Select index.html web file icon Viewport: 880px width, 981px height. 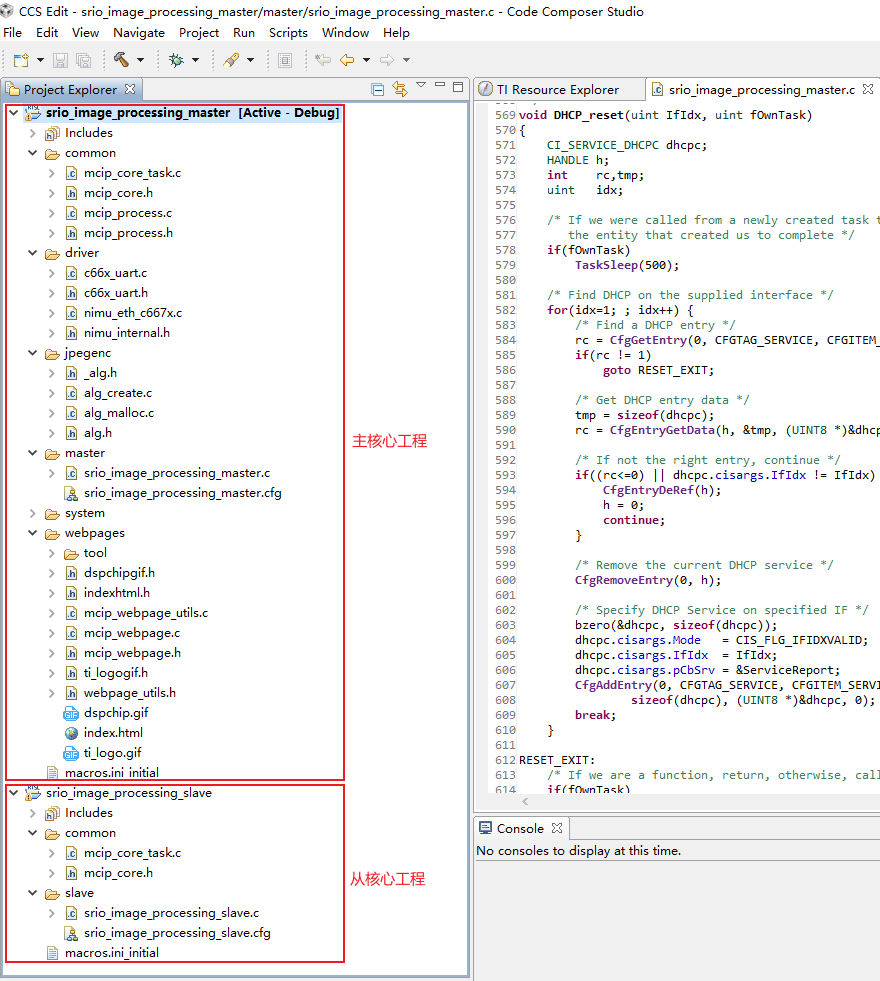click(x=71, y=733)
